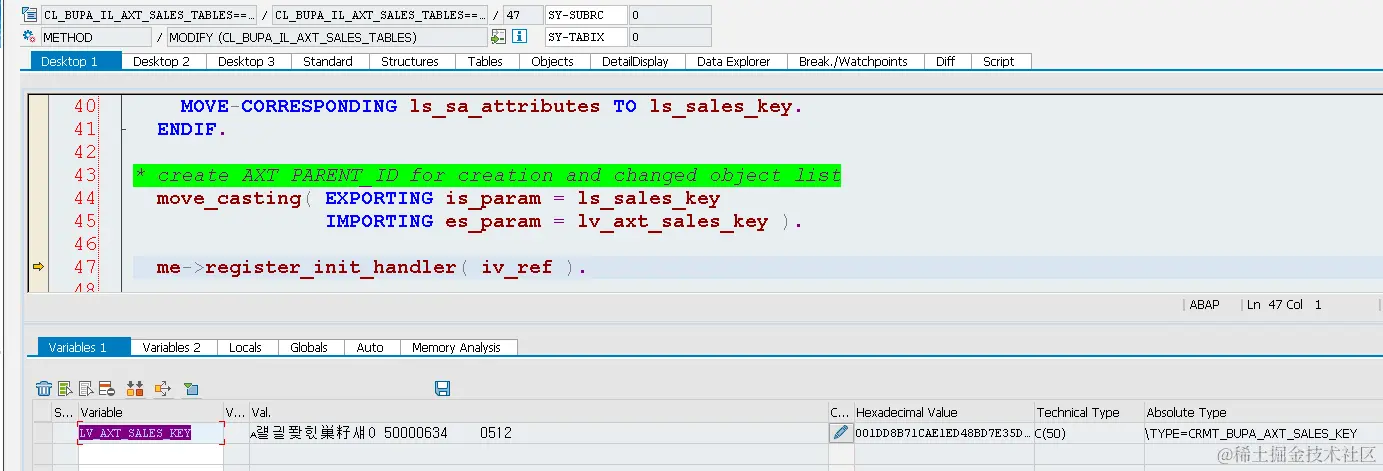Click the orange branching arrow icon in the Variables toolbar

point(163,388)
